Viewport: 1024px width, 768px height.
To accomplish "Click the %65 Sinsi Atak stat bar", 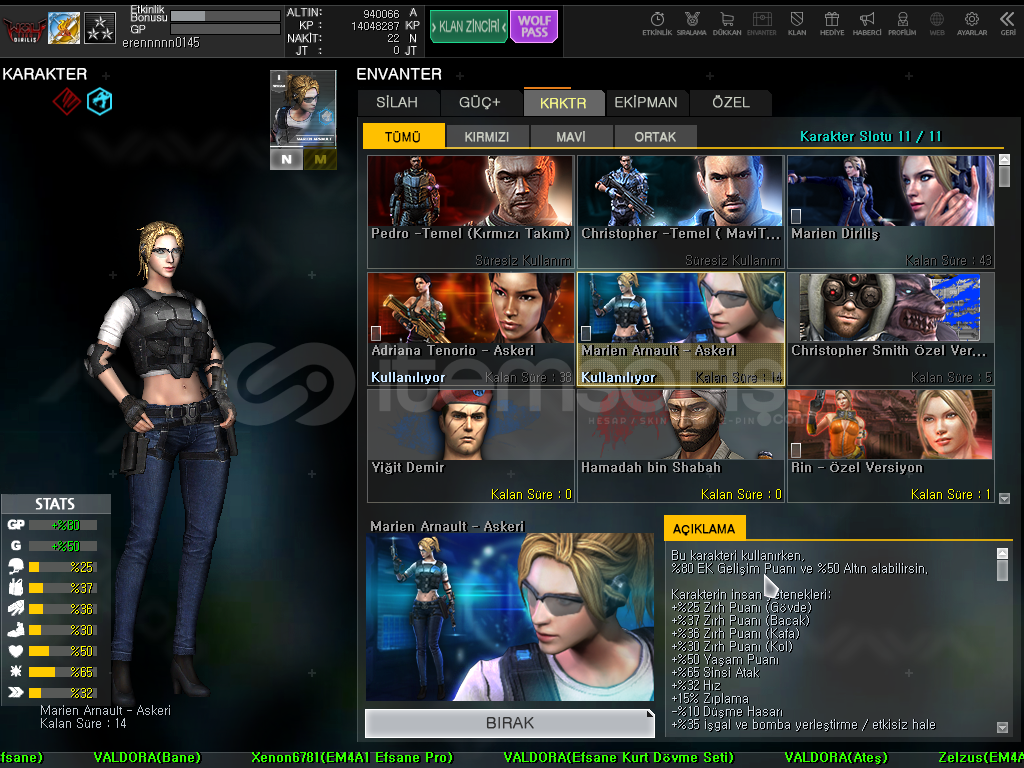I will tap(63, 671).
